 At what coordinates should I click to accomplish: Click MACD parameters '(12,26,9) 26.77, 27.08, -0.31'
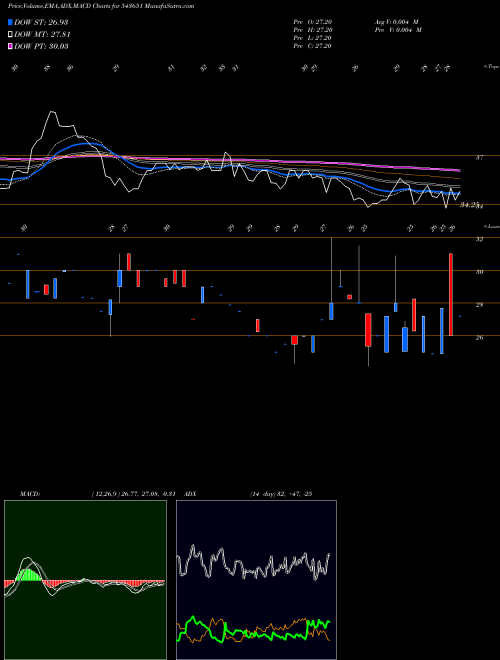[x=136, y=494]
